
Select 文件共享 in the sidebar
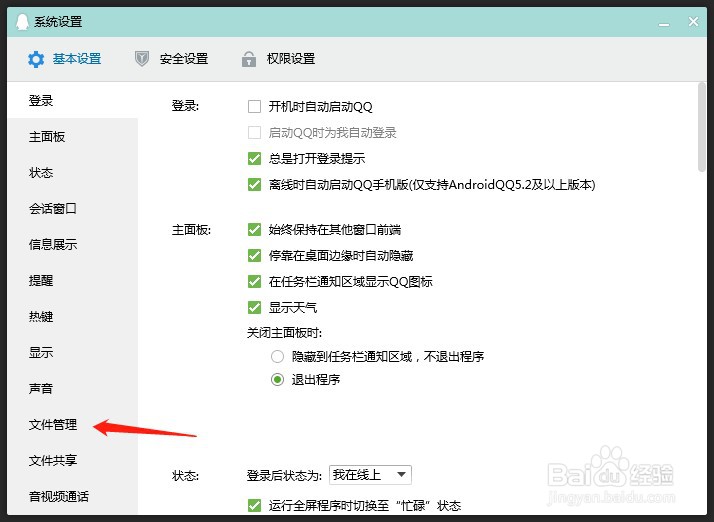click(72, 461)
